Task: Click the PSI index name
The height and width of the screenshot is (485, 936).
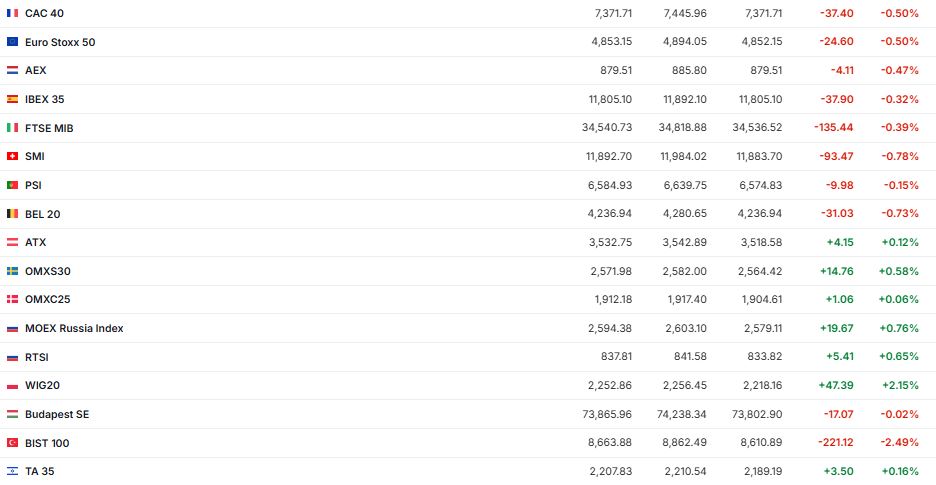Action: 33,185
